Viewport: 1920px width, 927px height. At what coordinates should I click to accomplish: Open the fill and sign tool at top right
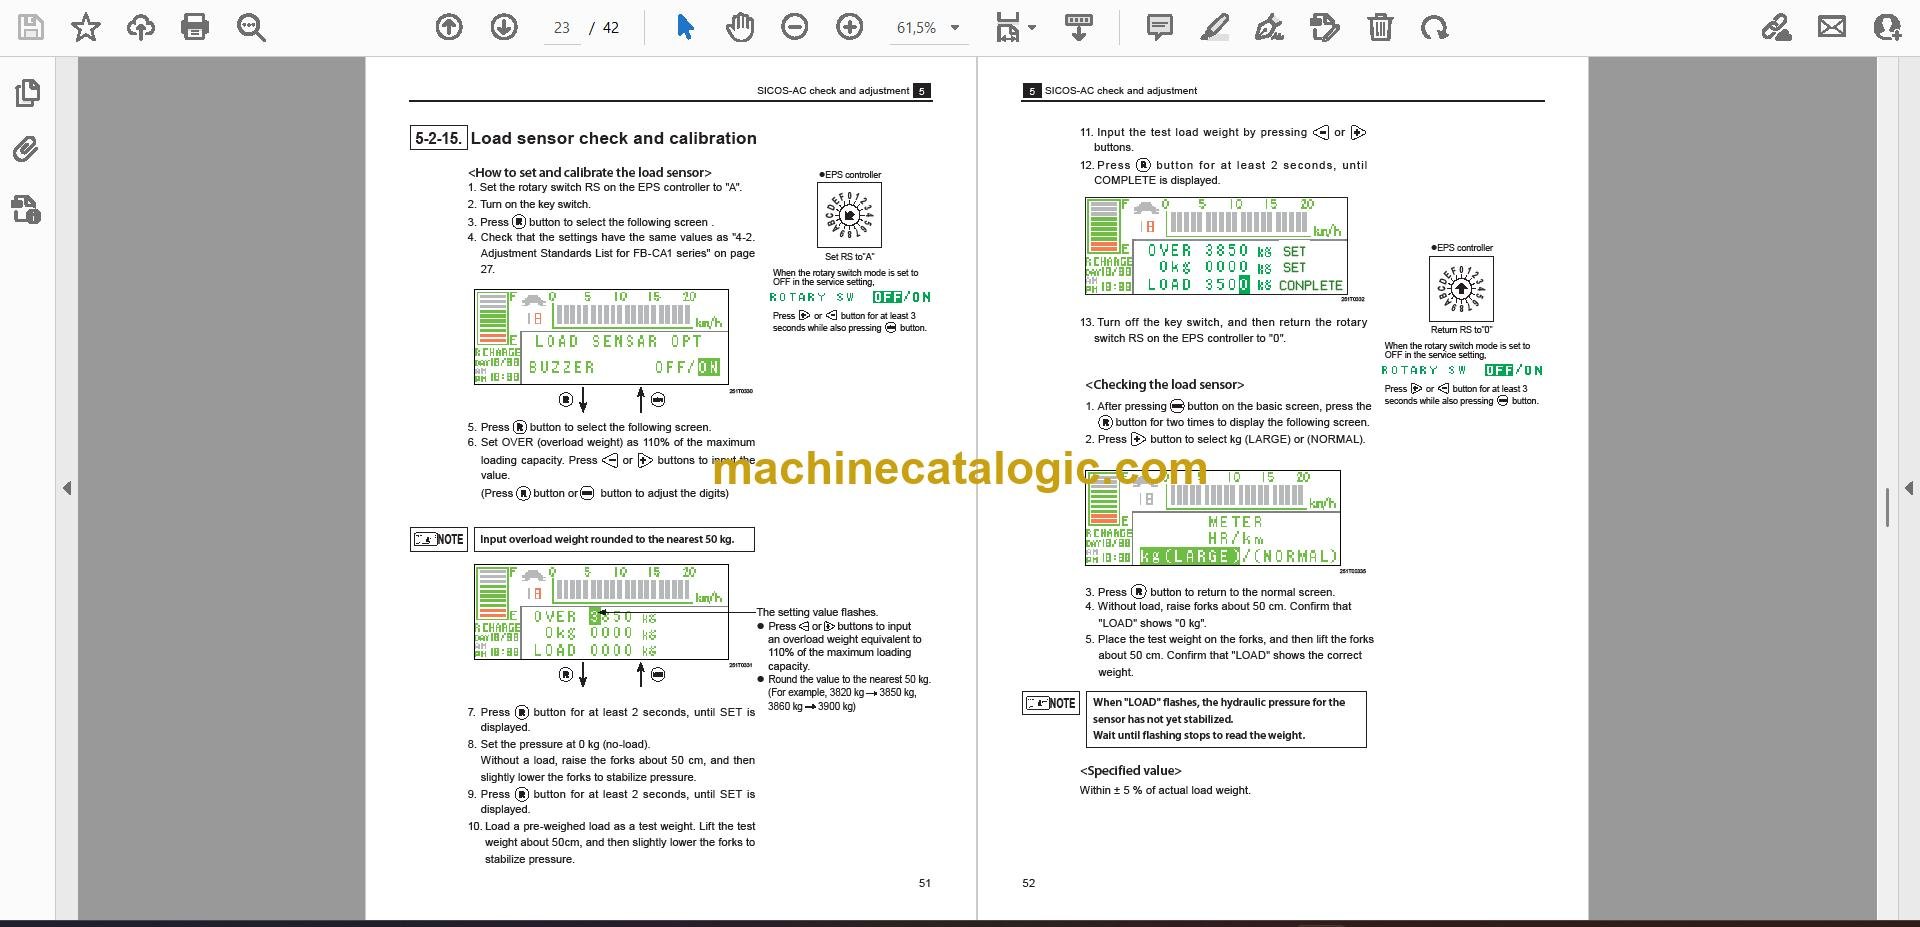(x=1777, y=27)
